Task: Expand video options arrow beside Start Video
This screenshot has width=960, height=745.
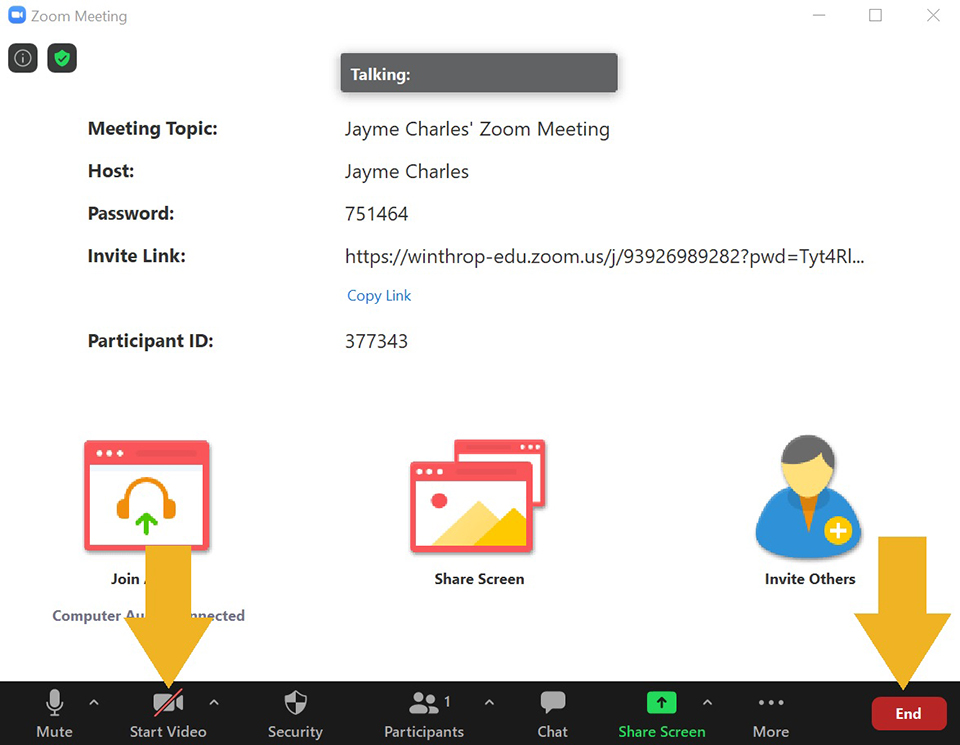Action: point(214,703)
